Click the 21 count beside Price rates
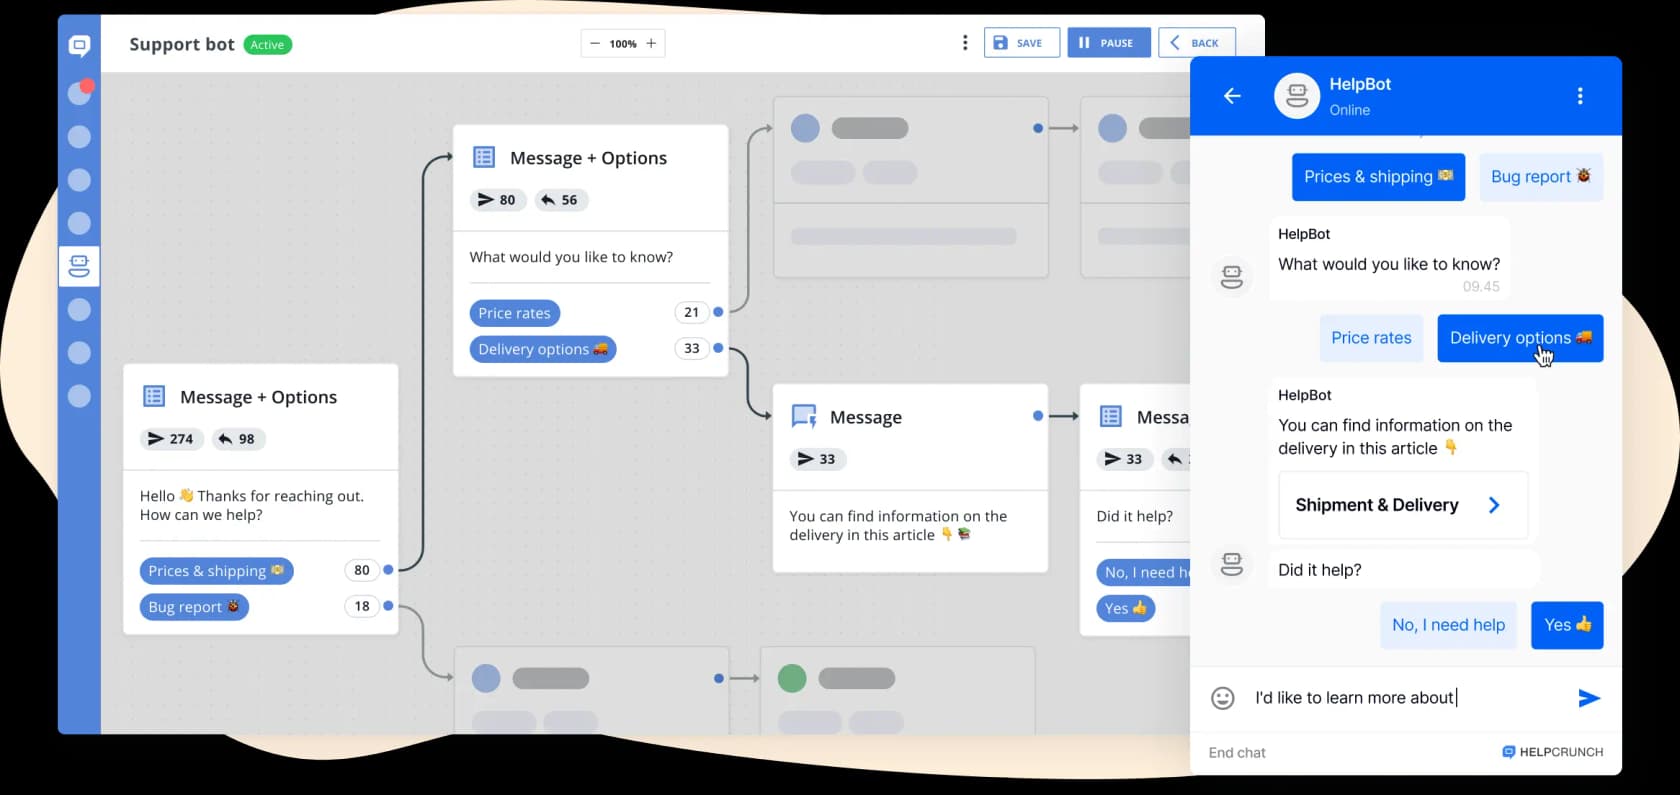The height and width of the screenshot is (795, 1680). [691, 312]
